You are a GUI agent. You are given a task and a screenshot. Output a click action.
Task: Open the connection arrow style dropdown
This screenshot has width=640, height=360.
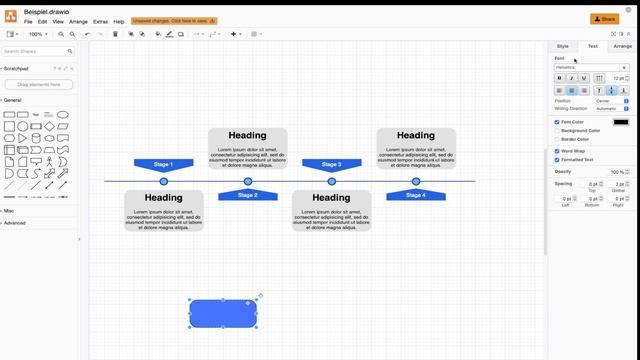point(198,34)
